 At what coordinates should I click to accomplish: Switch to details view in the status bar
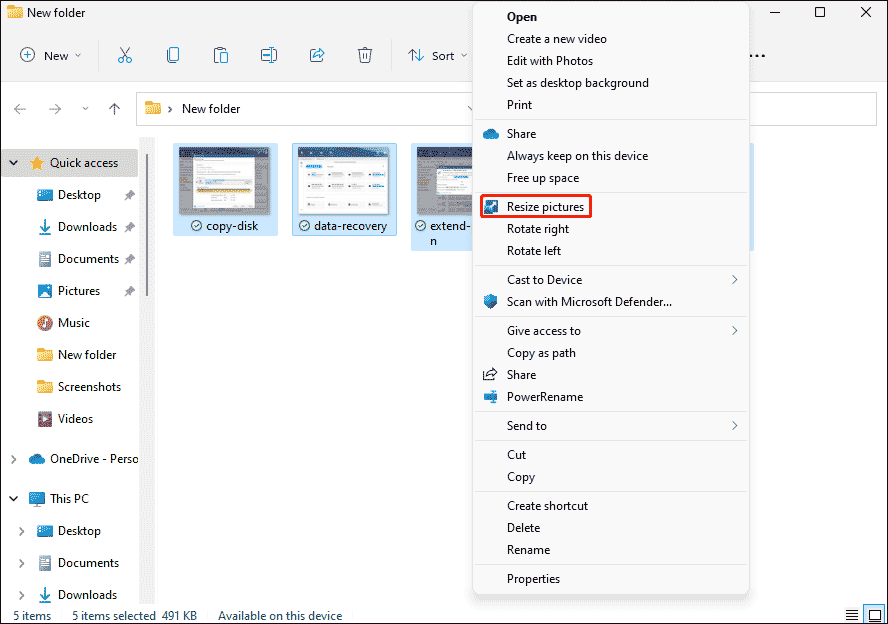point(851,613)
